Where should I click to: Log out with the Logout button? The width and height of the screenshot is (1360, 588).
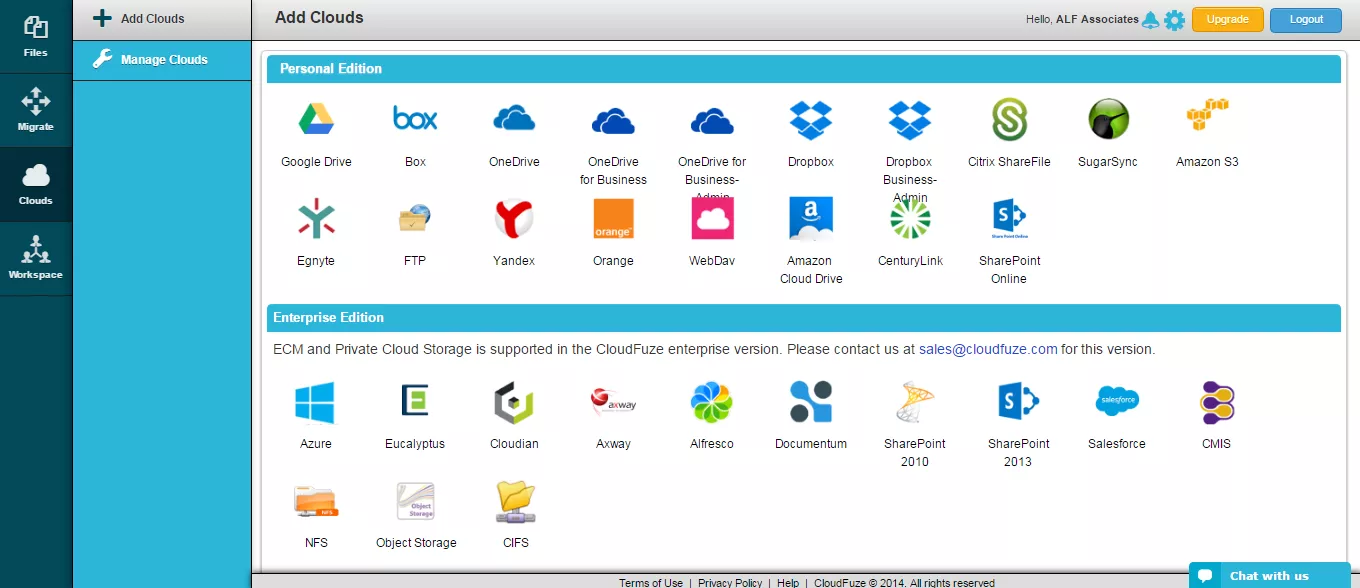(1306, 20)
